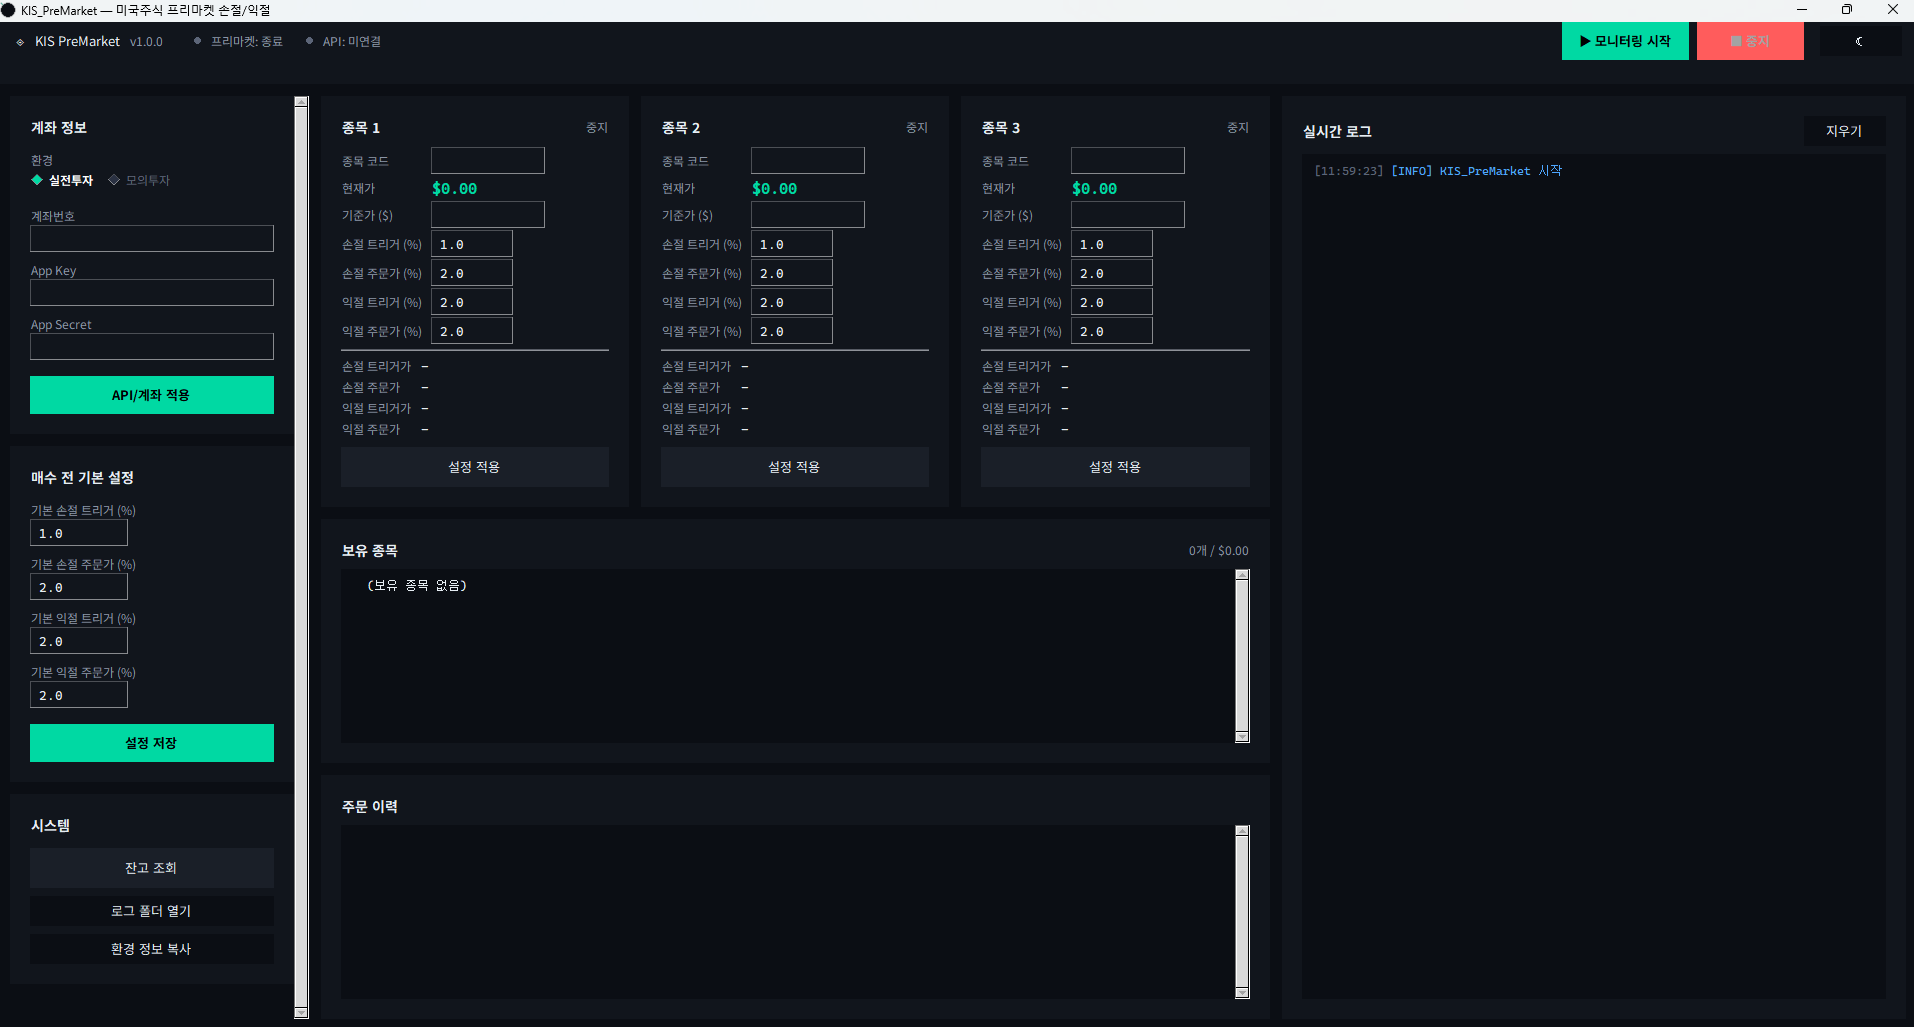Screen dimensions: 1914x1027
Task: Focus the App Secret input field
Action: [152, 346]
